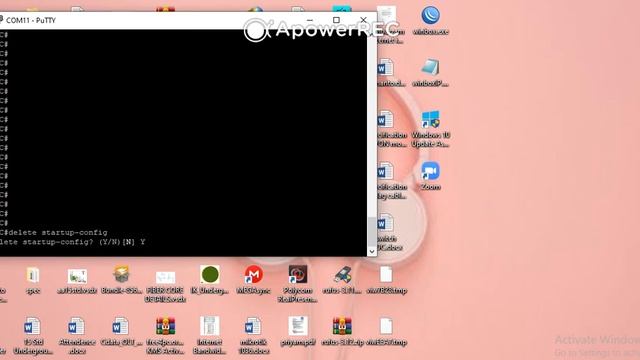Viewport: 640px width, 360px height.
Task: Click the COM11 - PuTTY title bar text
Action: pyautogui.click(x=31, y=20)
